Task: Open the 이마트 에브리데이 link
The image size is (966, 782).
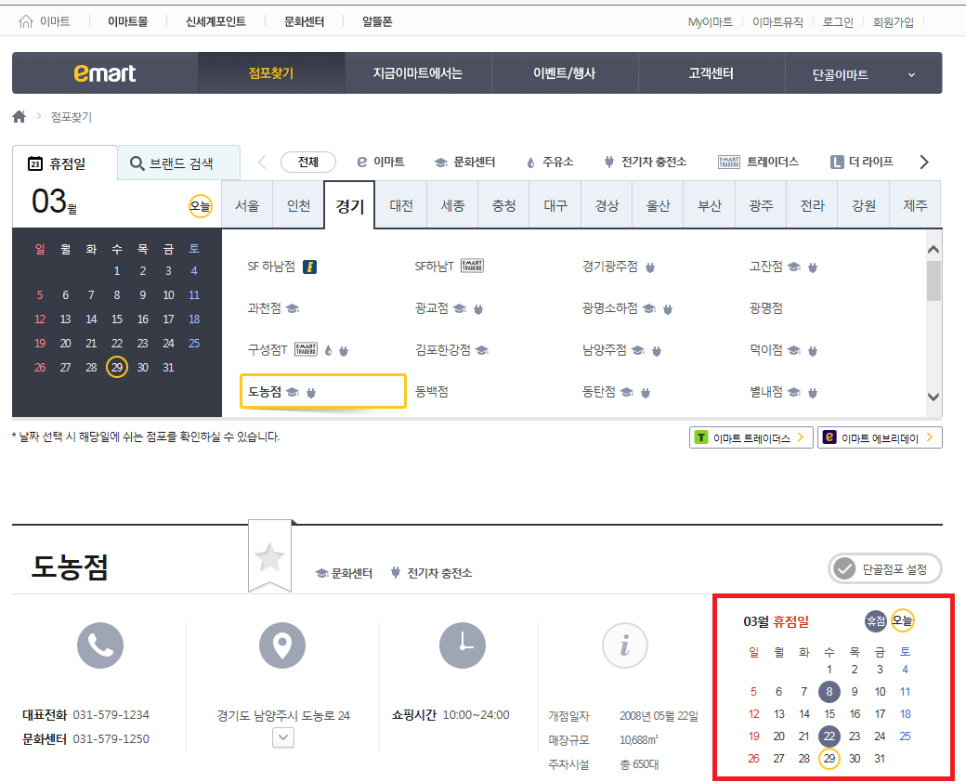Action: tap(880, 438)
